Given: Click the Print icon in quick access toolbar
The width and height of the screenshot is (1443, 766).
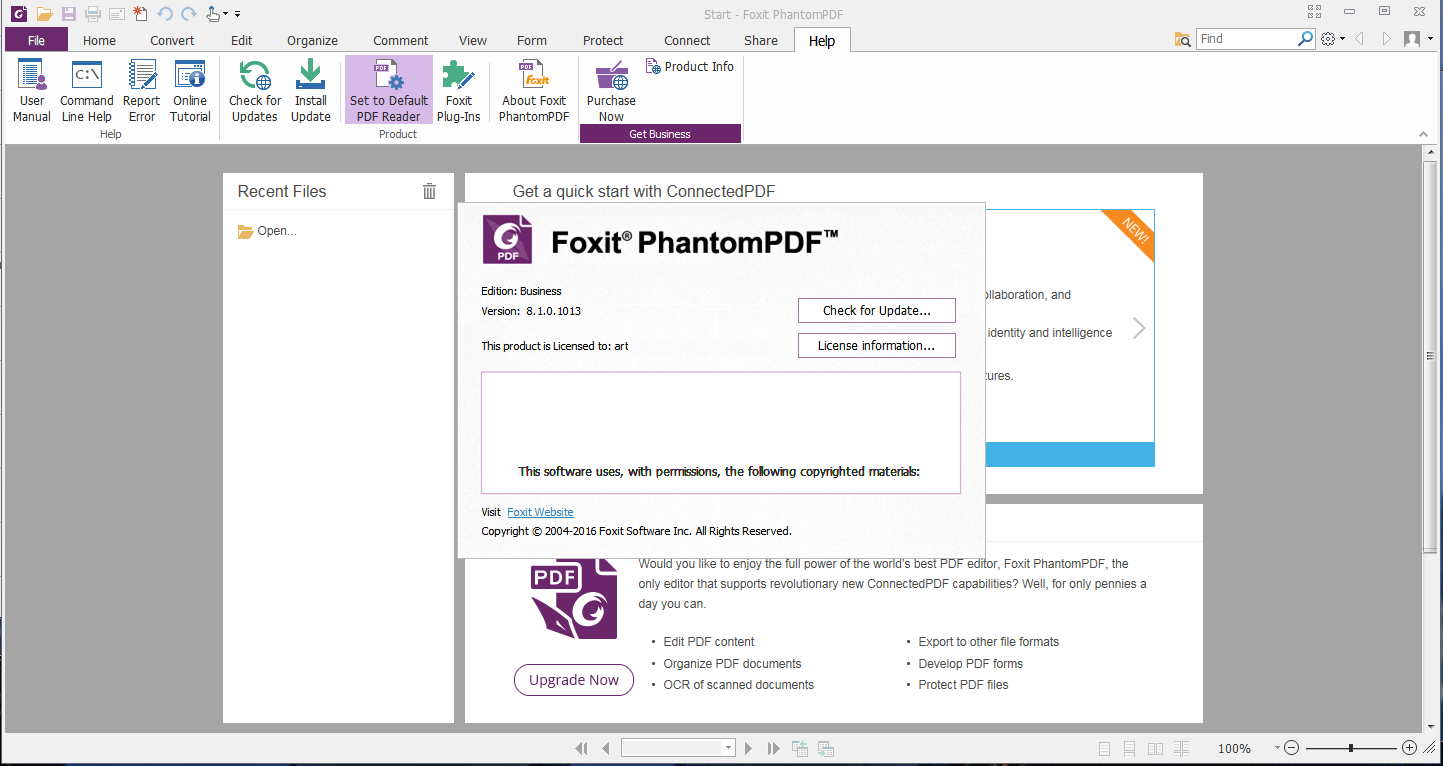Looking at the screenshot, I should (92, 14).
